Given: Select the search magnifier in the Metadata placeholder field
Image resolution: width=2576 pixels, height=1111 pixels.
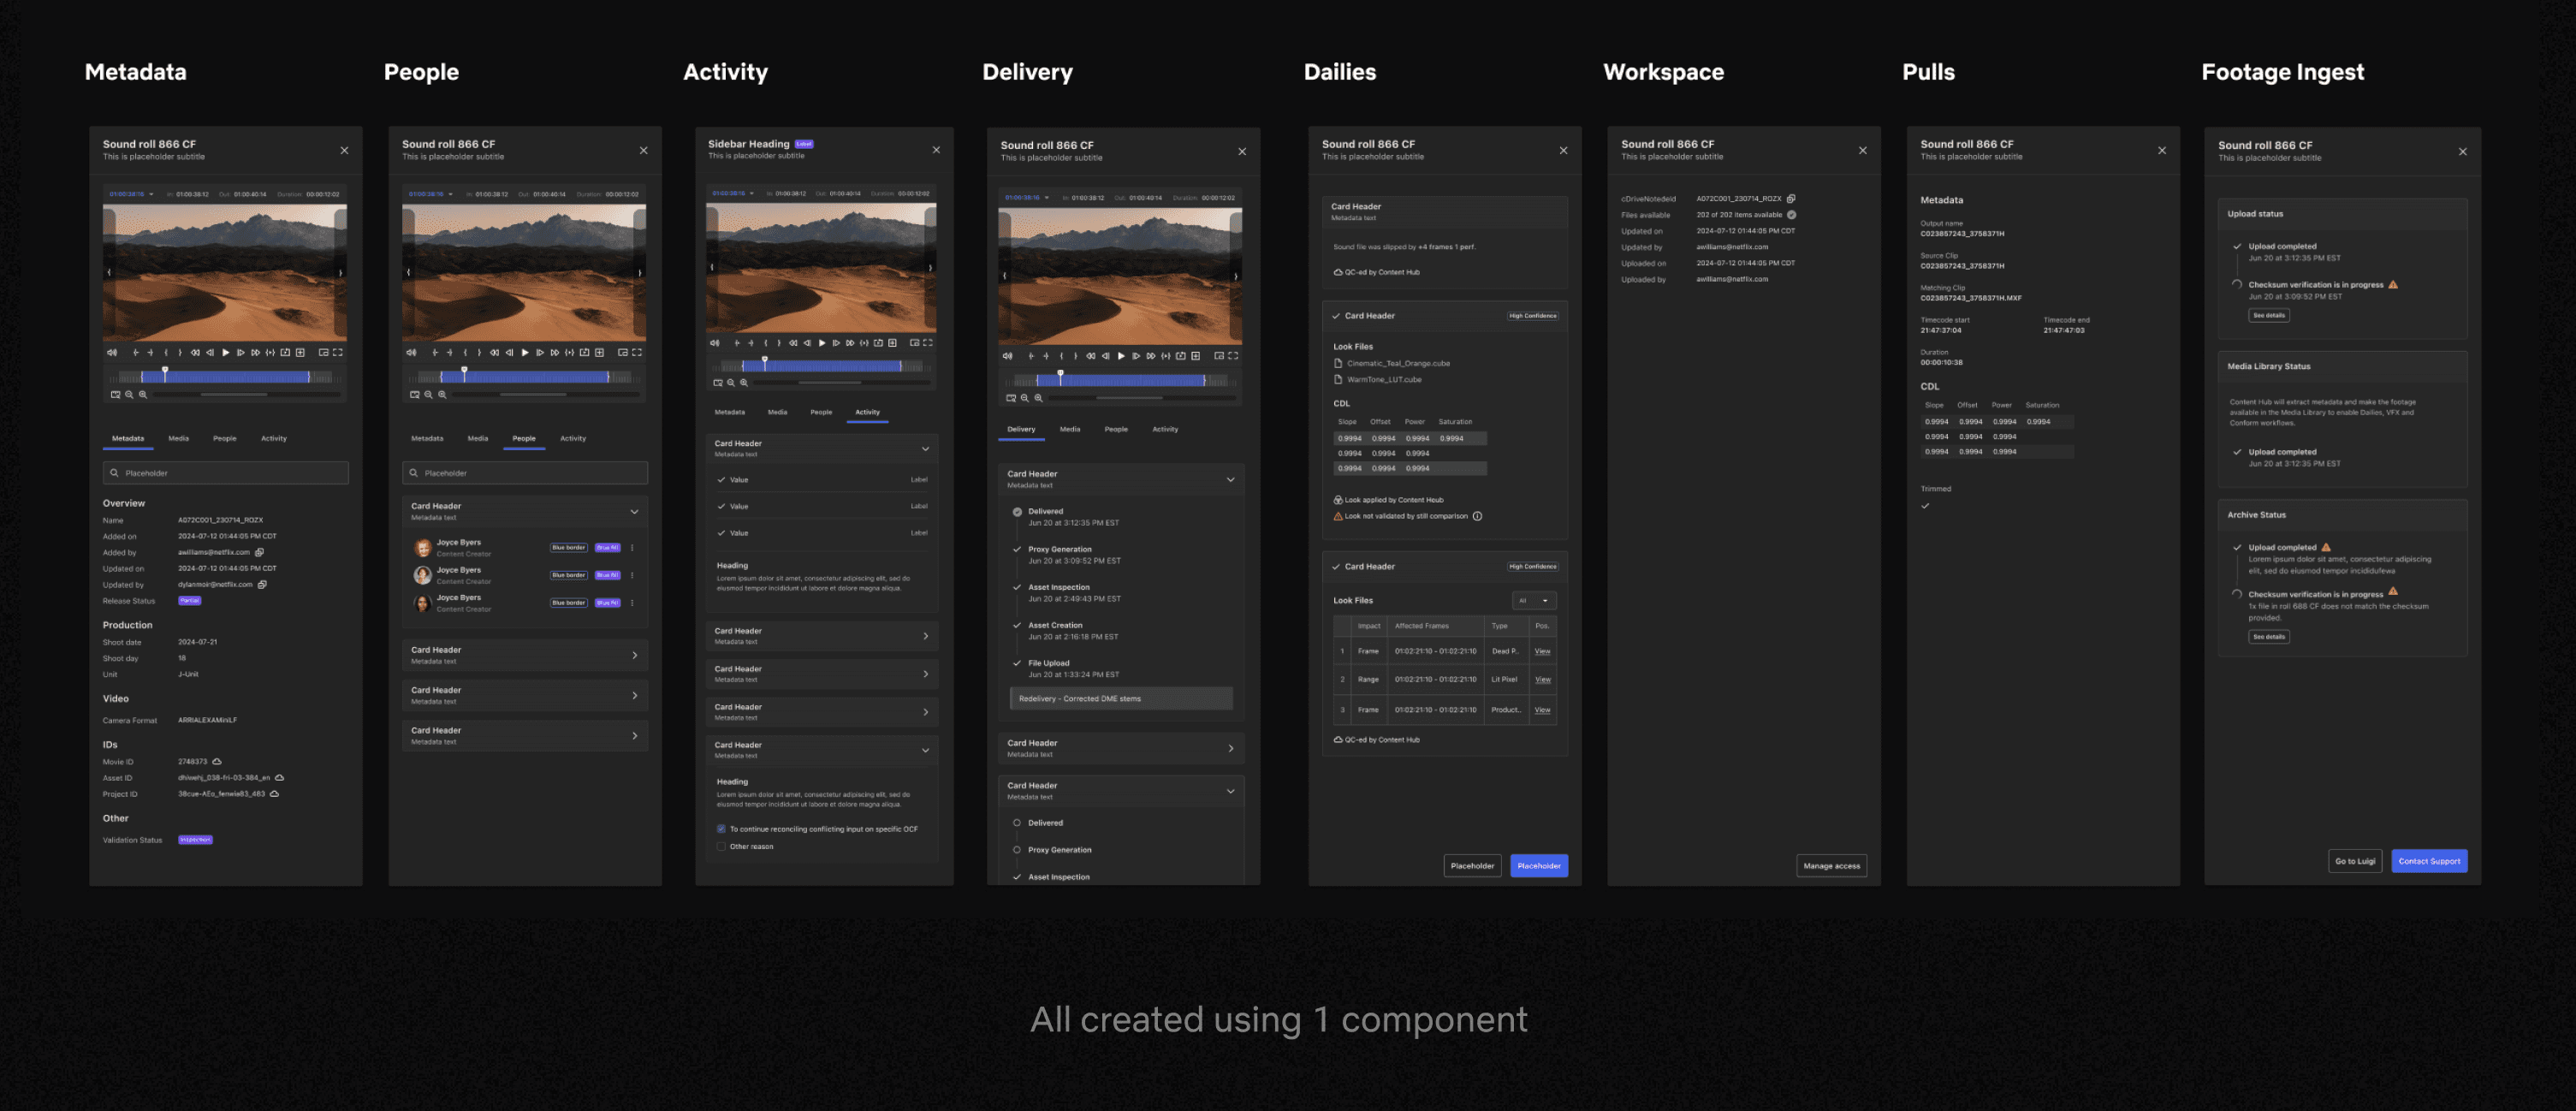Looking at the screenshot, I should (x=114, y=472).
